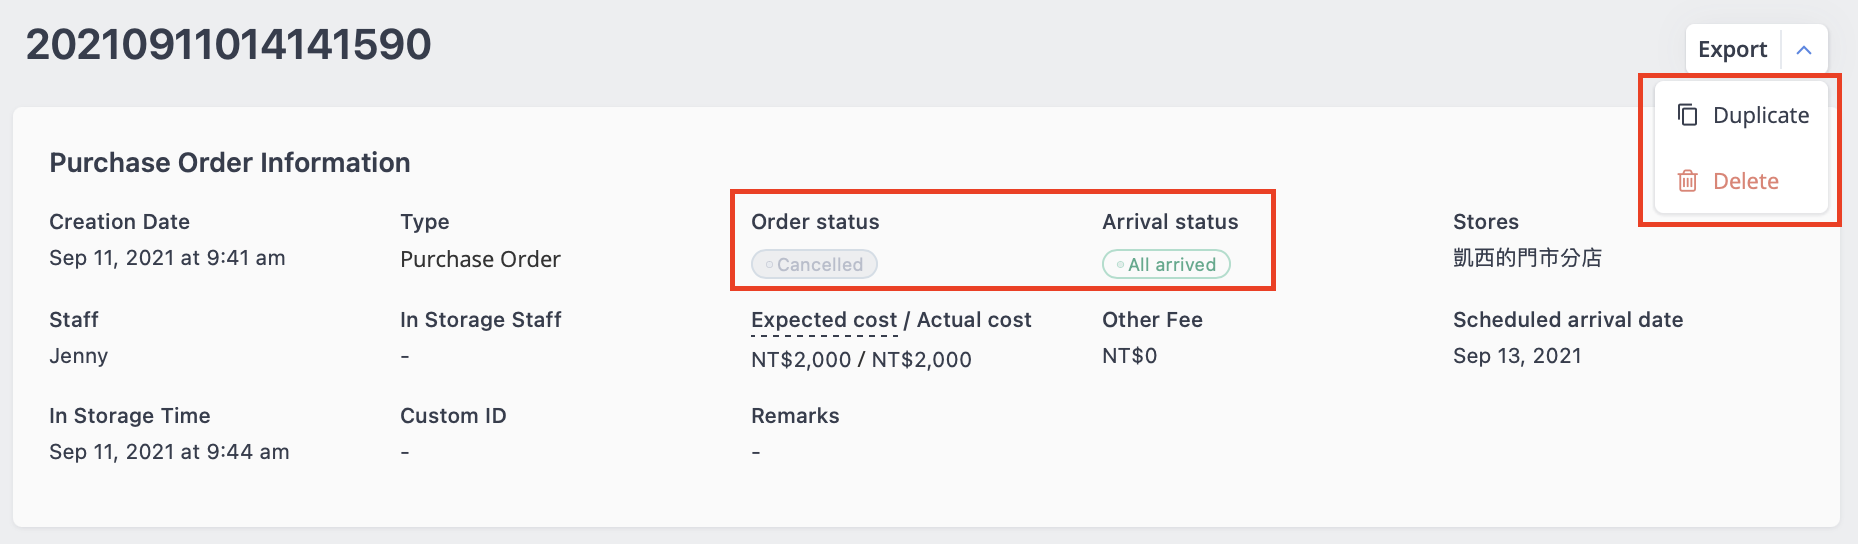Image resolution: width=1858 pixels, height=544 pixels.
Task: Click the In Storage Time value
Action: pyautogui.click(x=169, y=452)
